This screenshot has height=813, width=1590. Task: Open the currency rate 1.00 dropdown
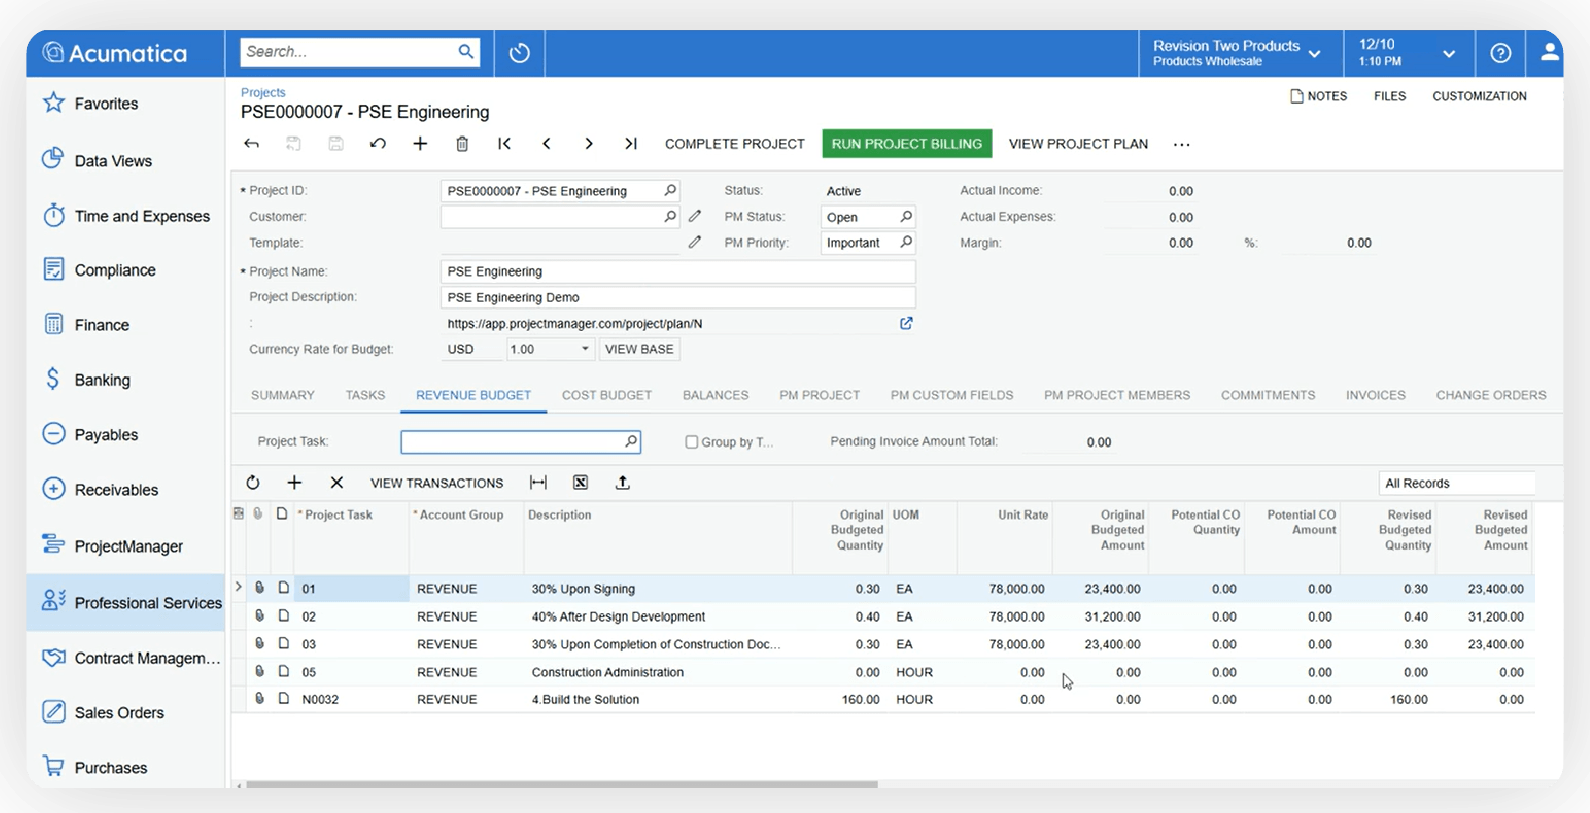(585, 349)
